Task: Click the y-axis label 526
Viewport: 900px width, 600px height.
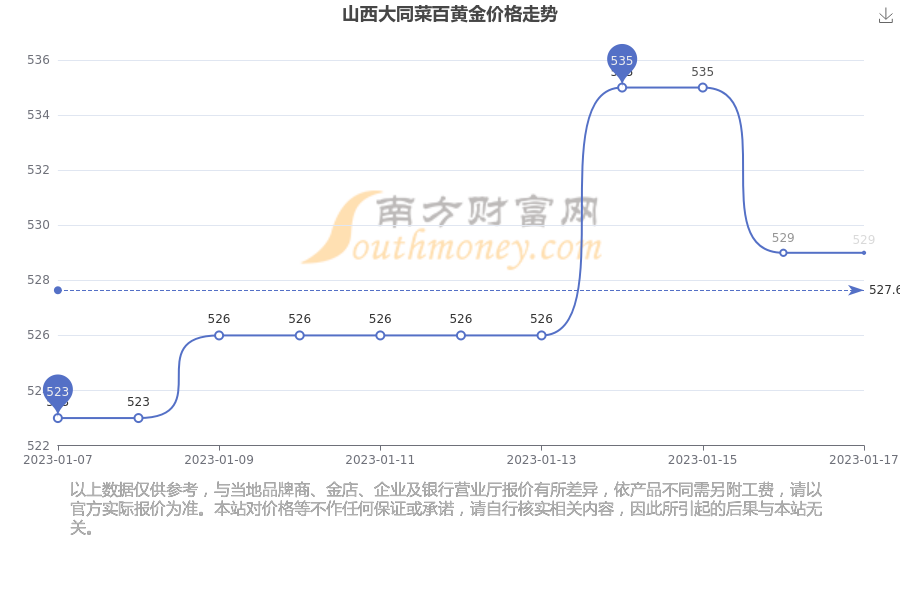Action: 38,335
